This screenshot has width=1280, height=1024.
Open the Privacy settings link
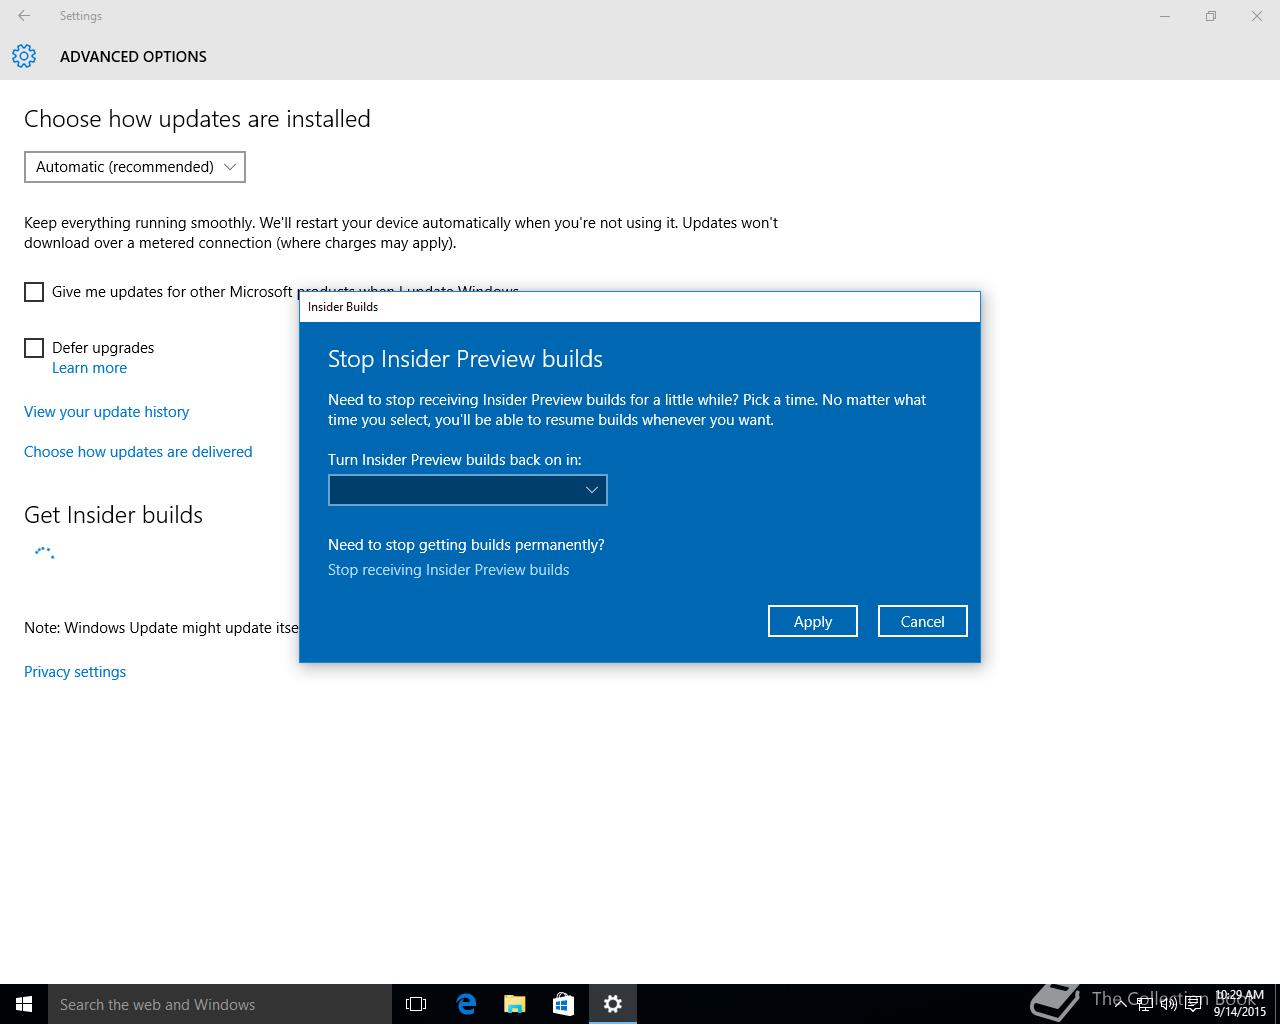point(75,672)
